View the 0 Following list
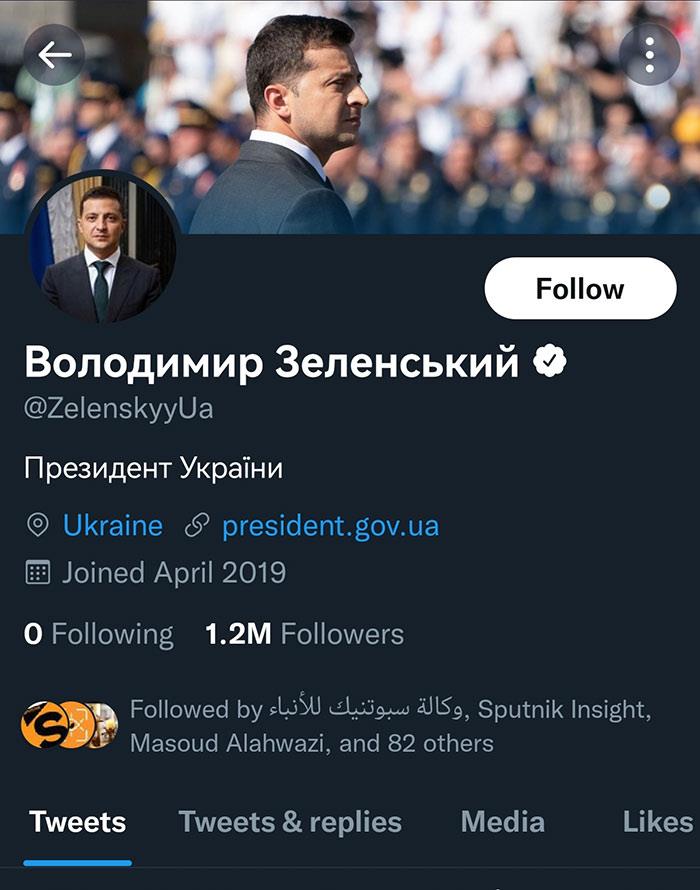The width and height of the screenshot is (700, 890). coord(98,634)
